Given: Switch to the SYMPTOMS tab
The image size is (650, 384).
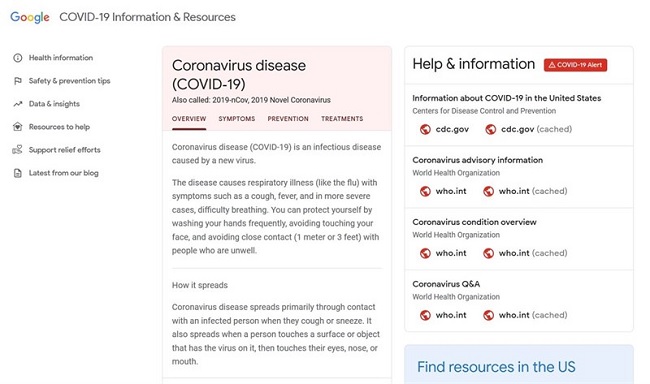Looking at the screenshot, I should 237,119.
